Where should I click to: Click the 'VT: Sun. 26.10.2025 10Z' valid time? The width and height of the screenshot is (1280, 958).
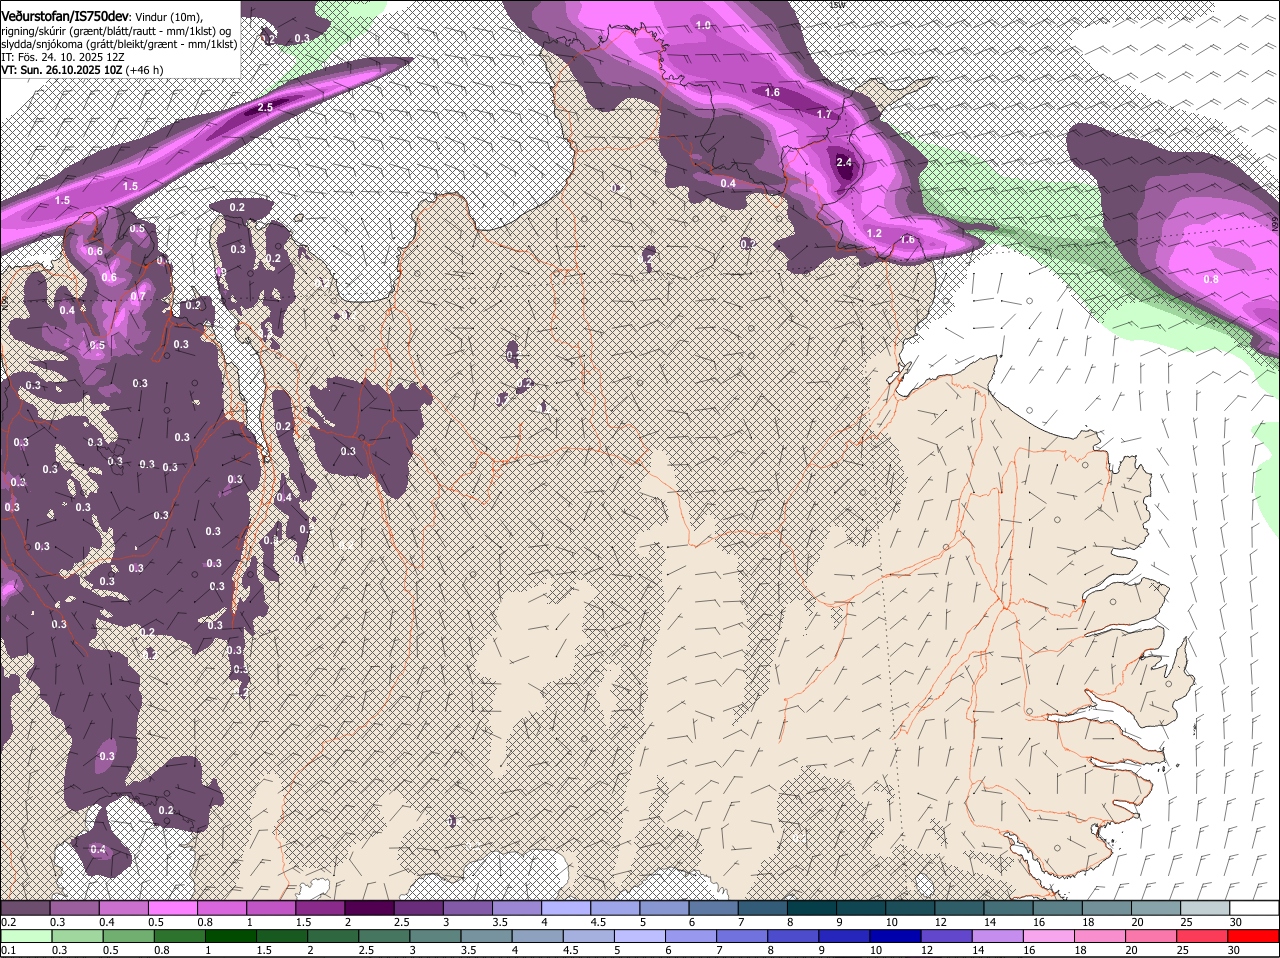pyautogui.click(x=61, y=70)
